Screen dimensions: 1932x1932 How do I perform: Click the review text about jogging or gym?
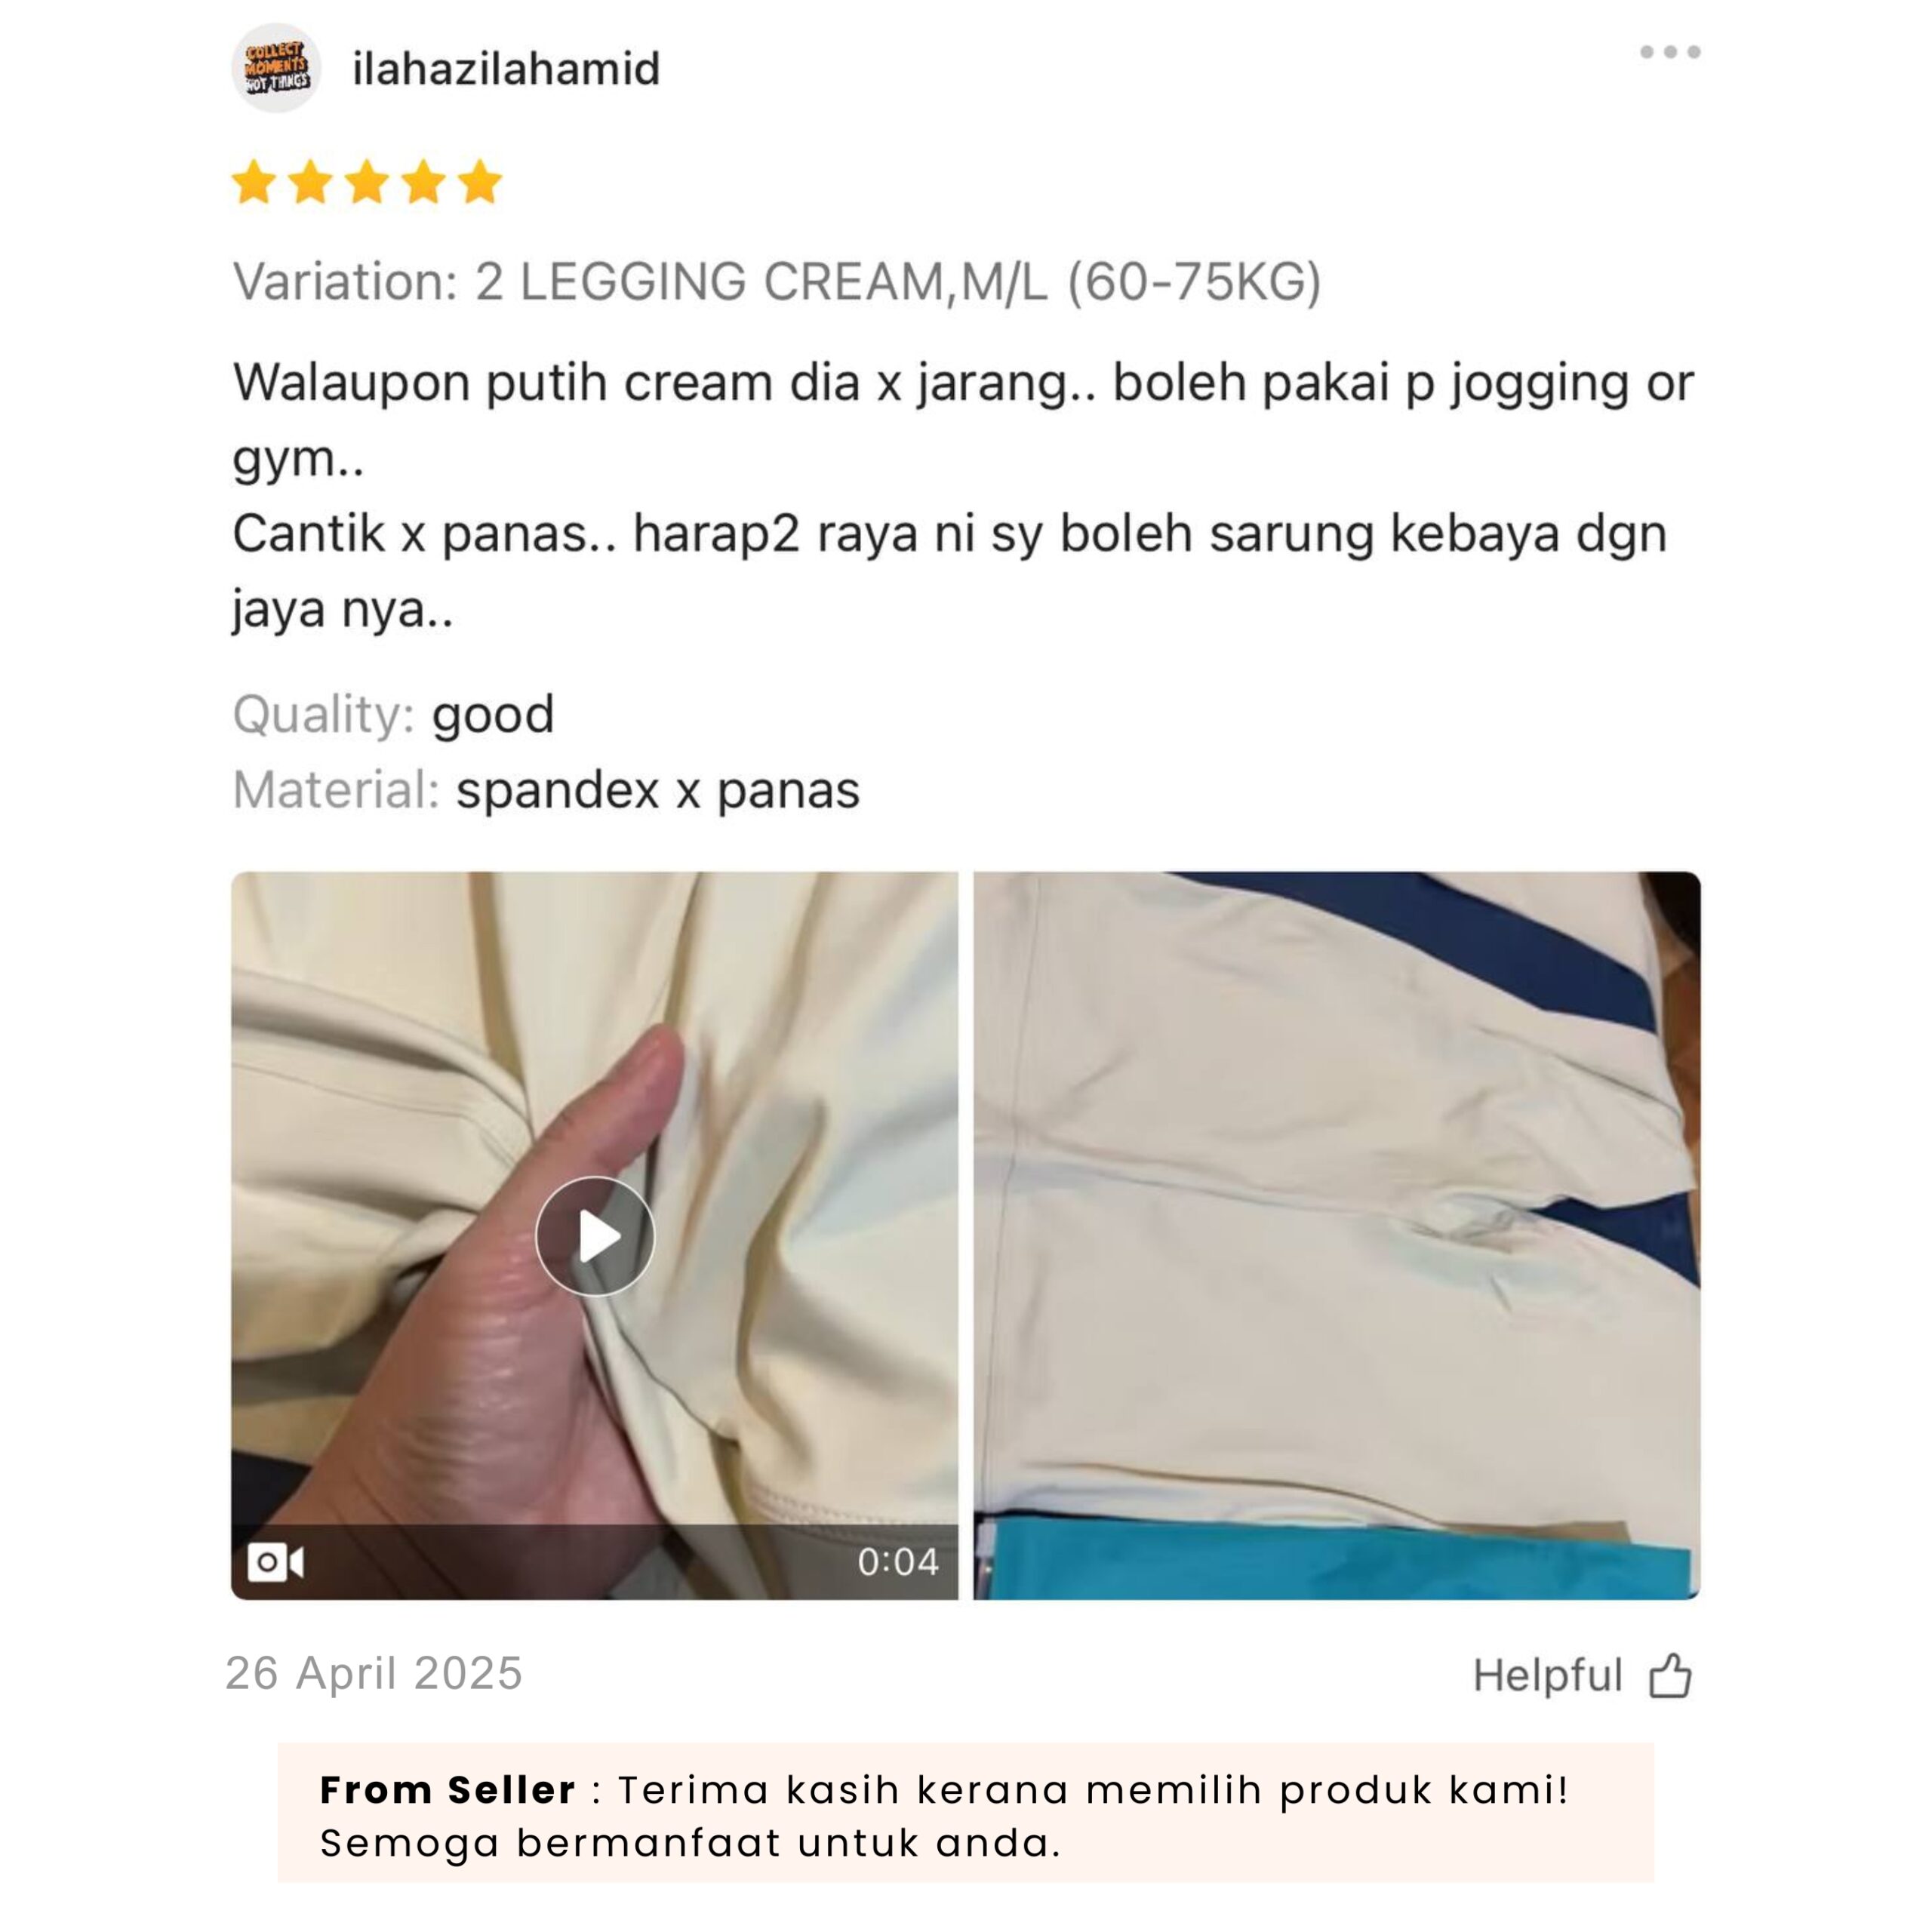pyautogui.click(x=963, y=420)
